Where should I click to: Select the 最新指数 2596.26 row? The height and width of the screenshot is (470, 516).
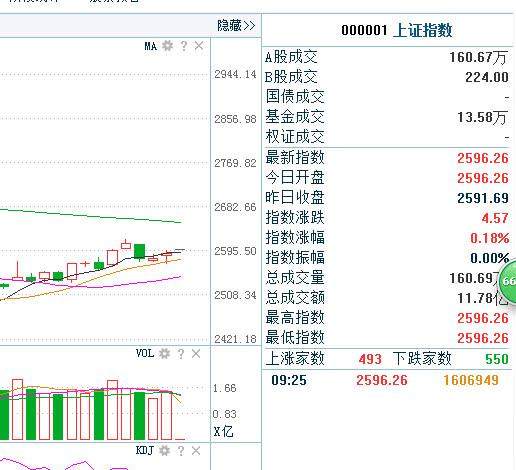coord(387,158)
